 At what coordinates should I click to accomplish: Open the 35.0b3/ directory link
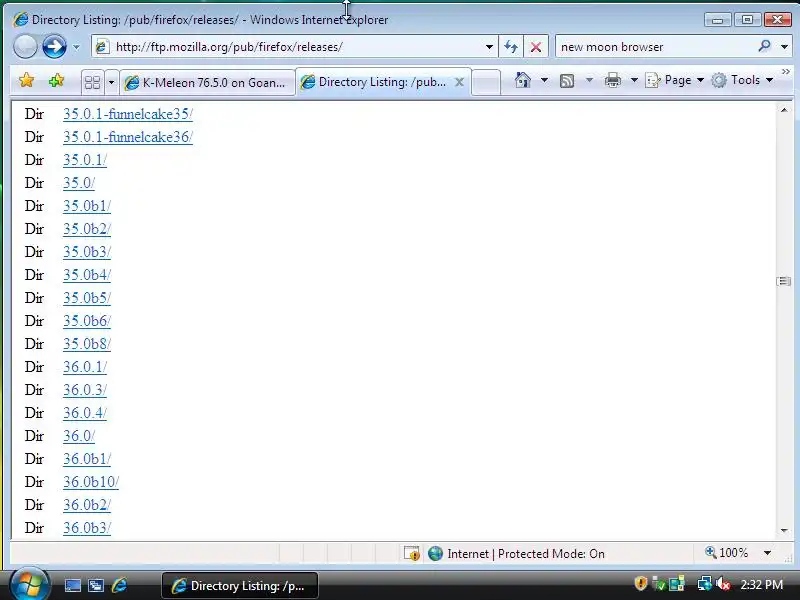tap(87, 252)
